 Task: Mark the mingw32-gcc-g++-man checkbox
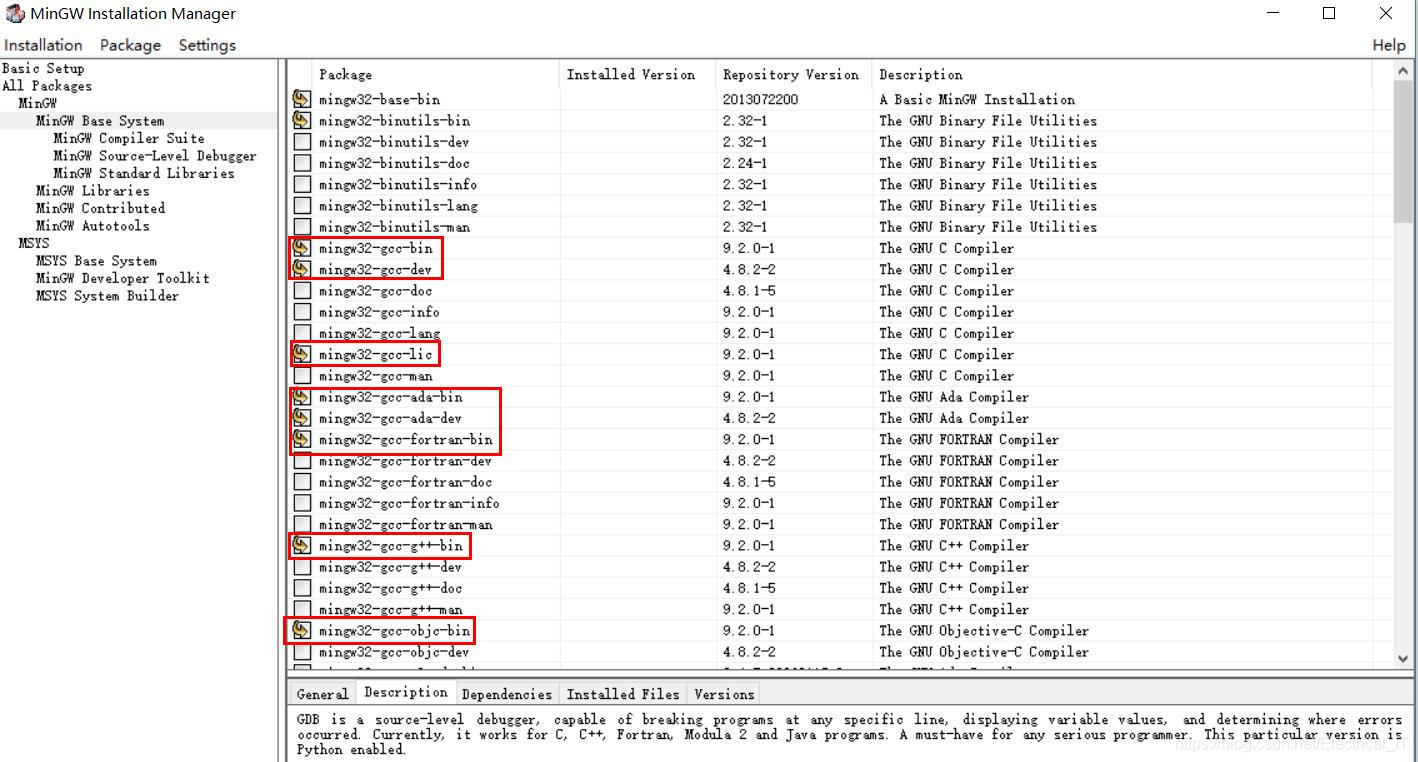pyautogui.click(x=302, y=609)
